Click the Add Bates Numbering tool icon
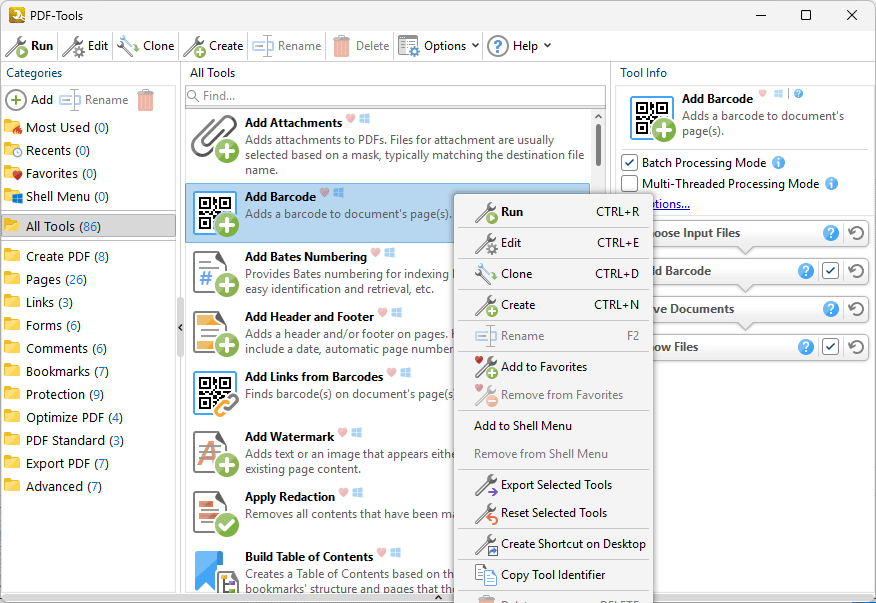The height and width of the screenshot is (603, 876). tap(215, 273)
